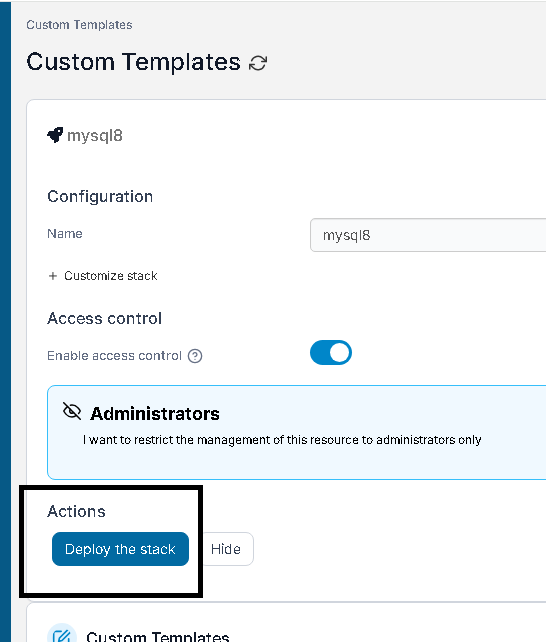Image resolution: width=546 pixels, height=642 pixels.
Task: Click the edit icon beside the lower Custom Templates heading
Action: [x=62, y=634]
